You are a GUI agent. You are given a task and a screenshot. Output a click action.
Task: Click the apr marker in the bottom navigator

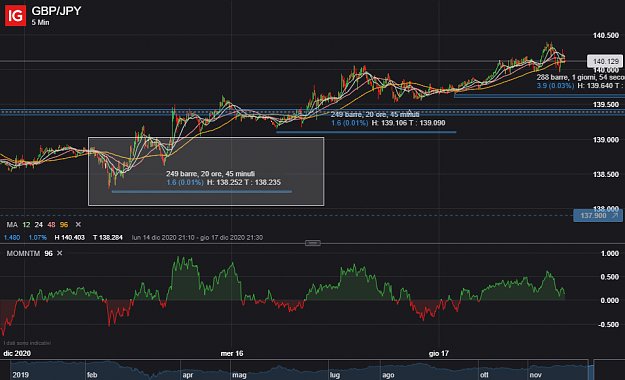[188, 375]
